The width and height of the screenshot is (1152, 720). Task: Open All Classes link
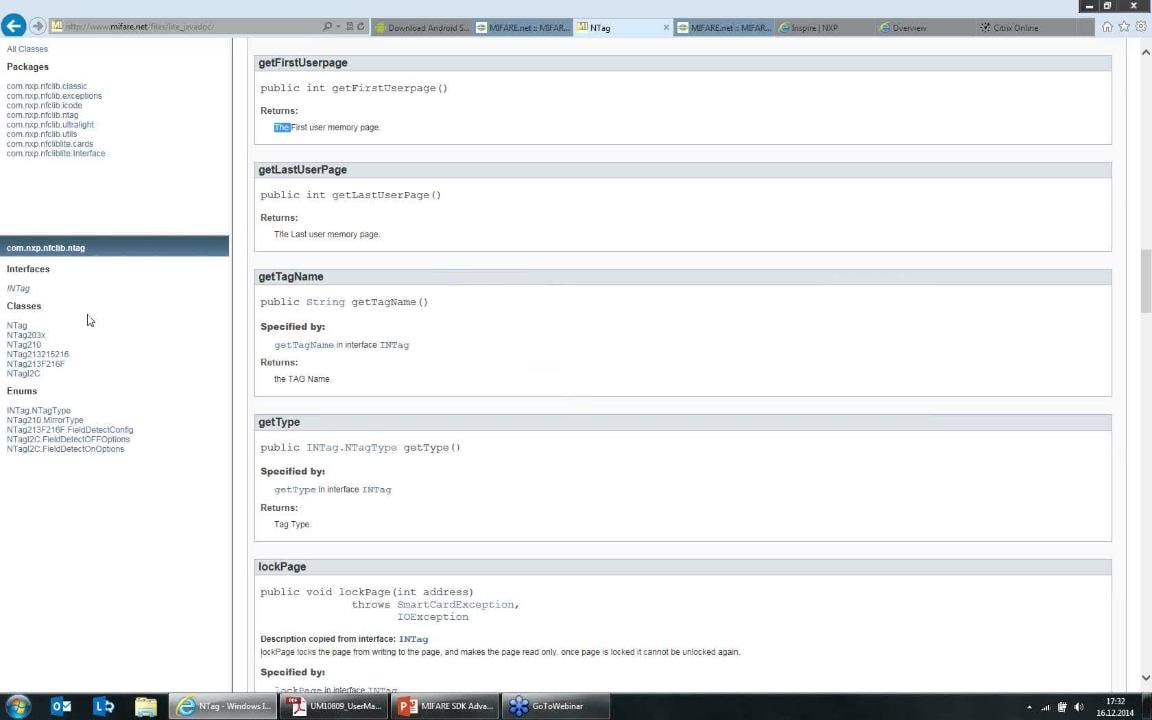(x=27, y=49)
